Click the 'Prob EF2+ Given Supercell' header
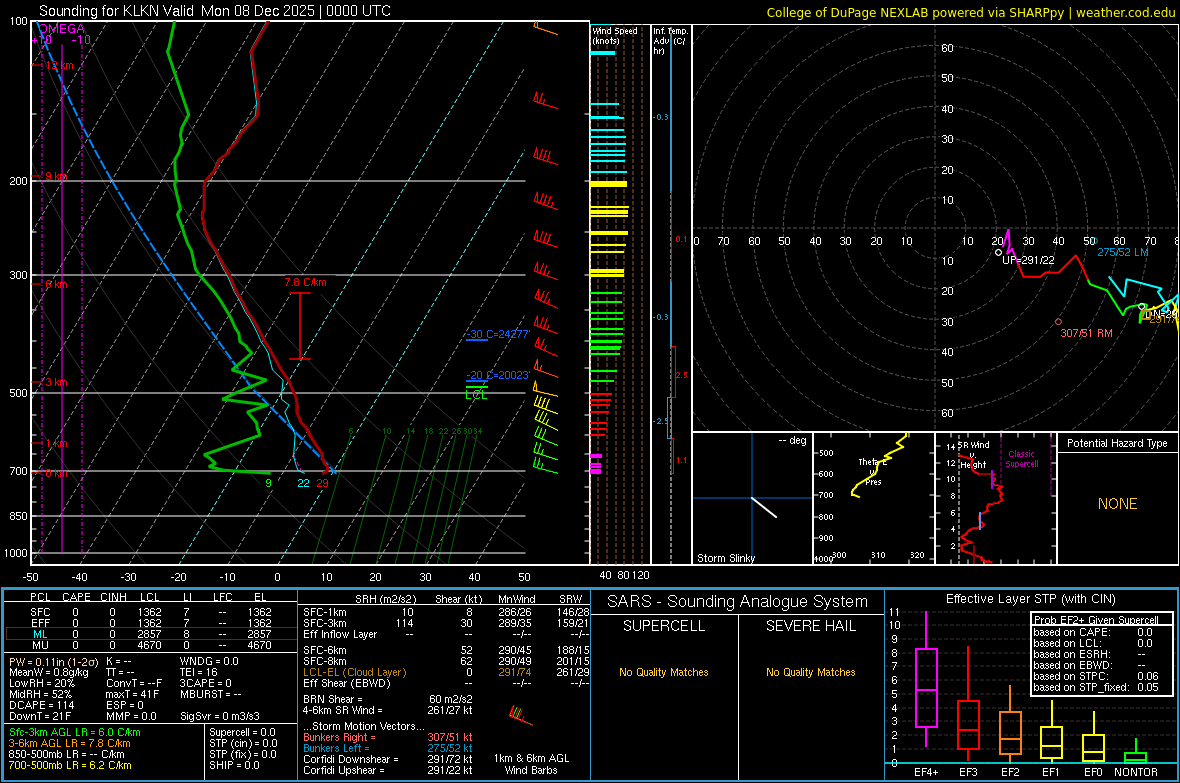The width and height of the screenshot is (1180, 783). 1096,620
